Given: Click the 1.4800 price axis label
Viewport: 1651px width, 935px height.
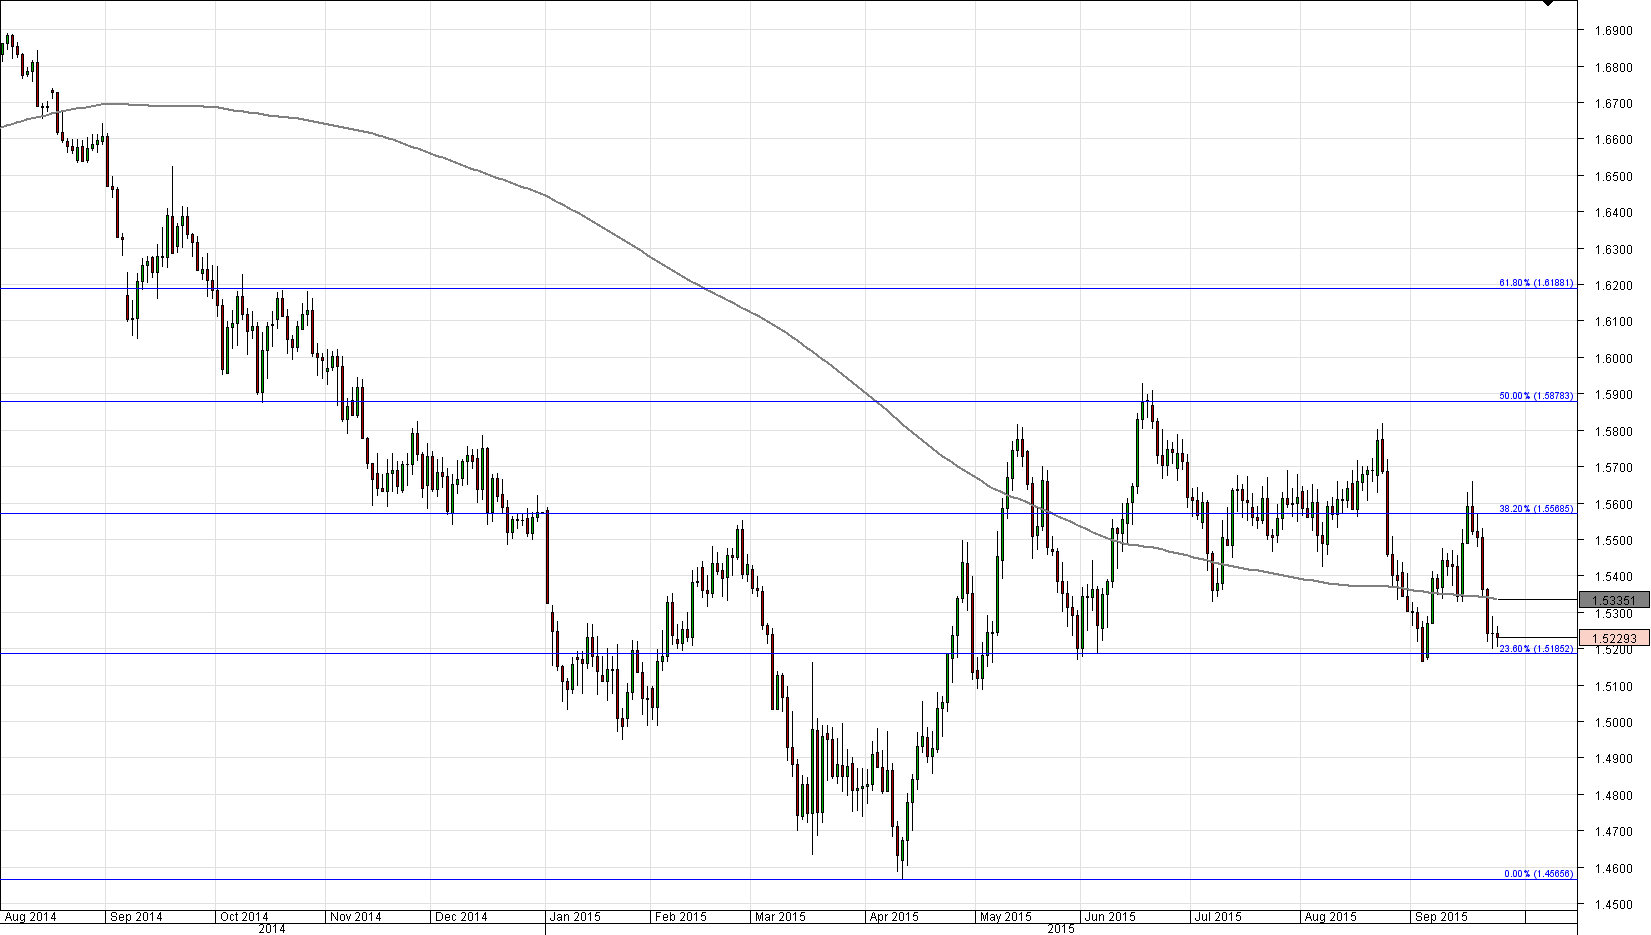Looking at the screenshot, I should 1613,796.
